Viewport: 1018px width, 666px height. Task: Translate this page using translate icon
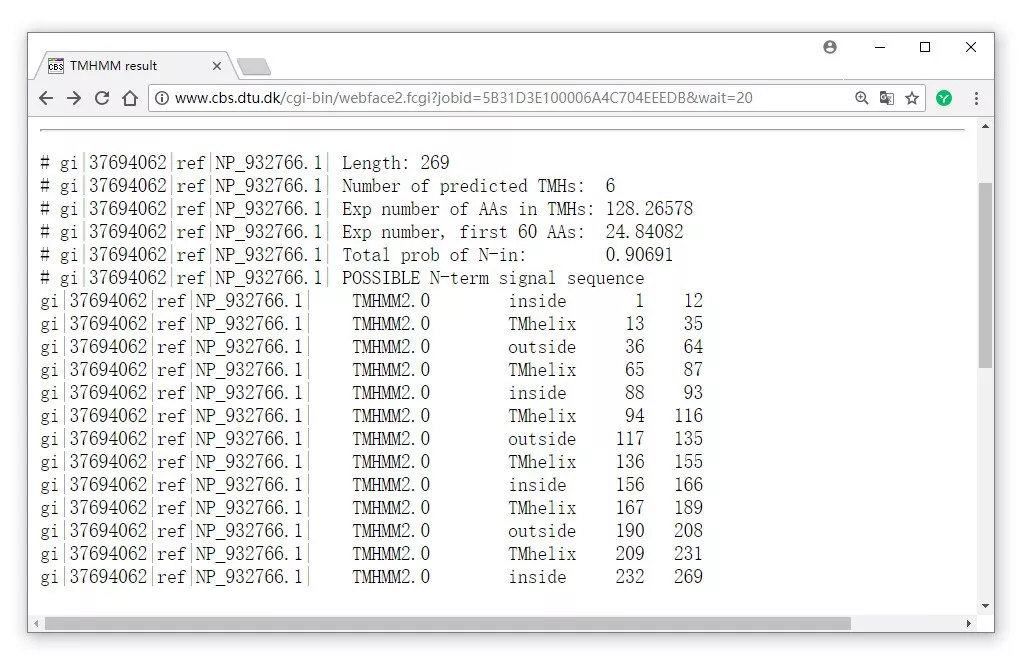point(886,98)
